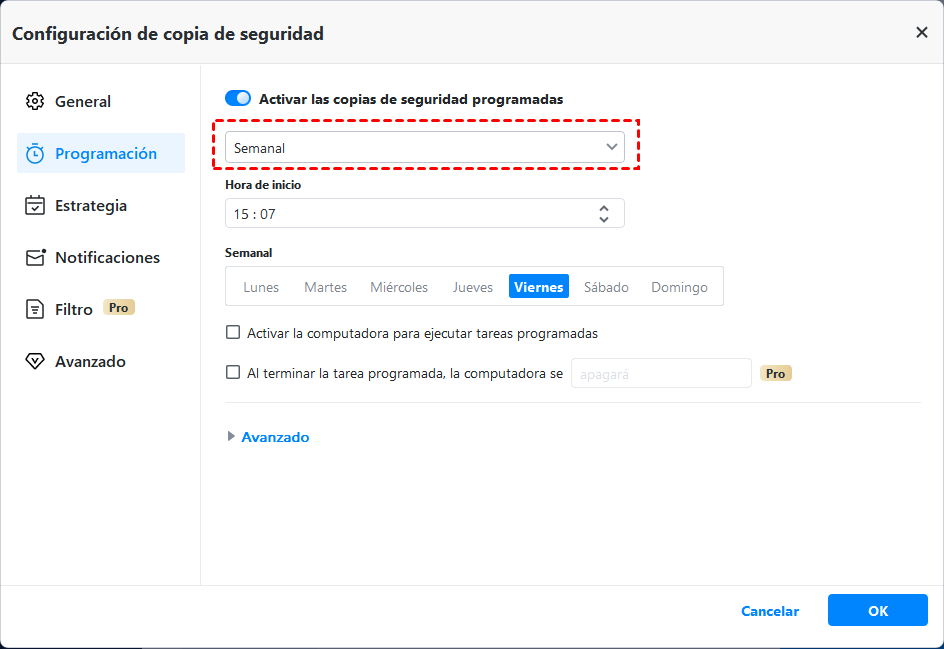Click the General gear icon
The height and width of the screenshot is (649, 944).
click(35, 101)
